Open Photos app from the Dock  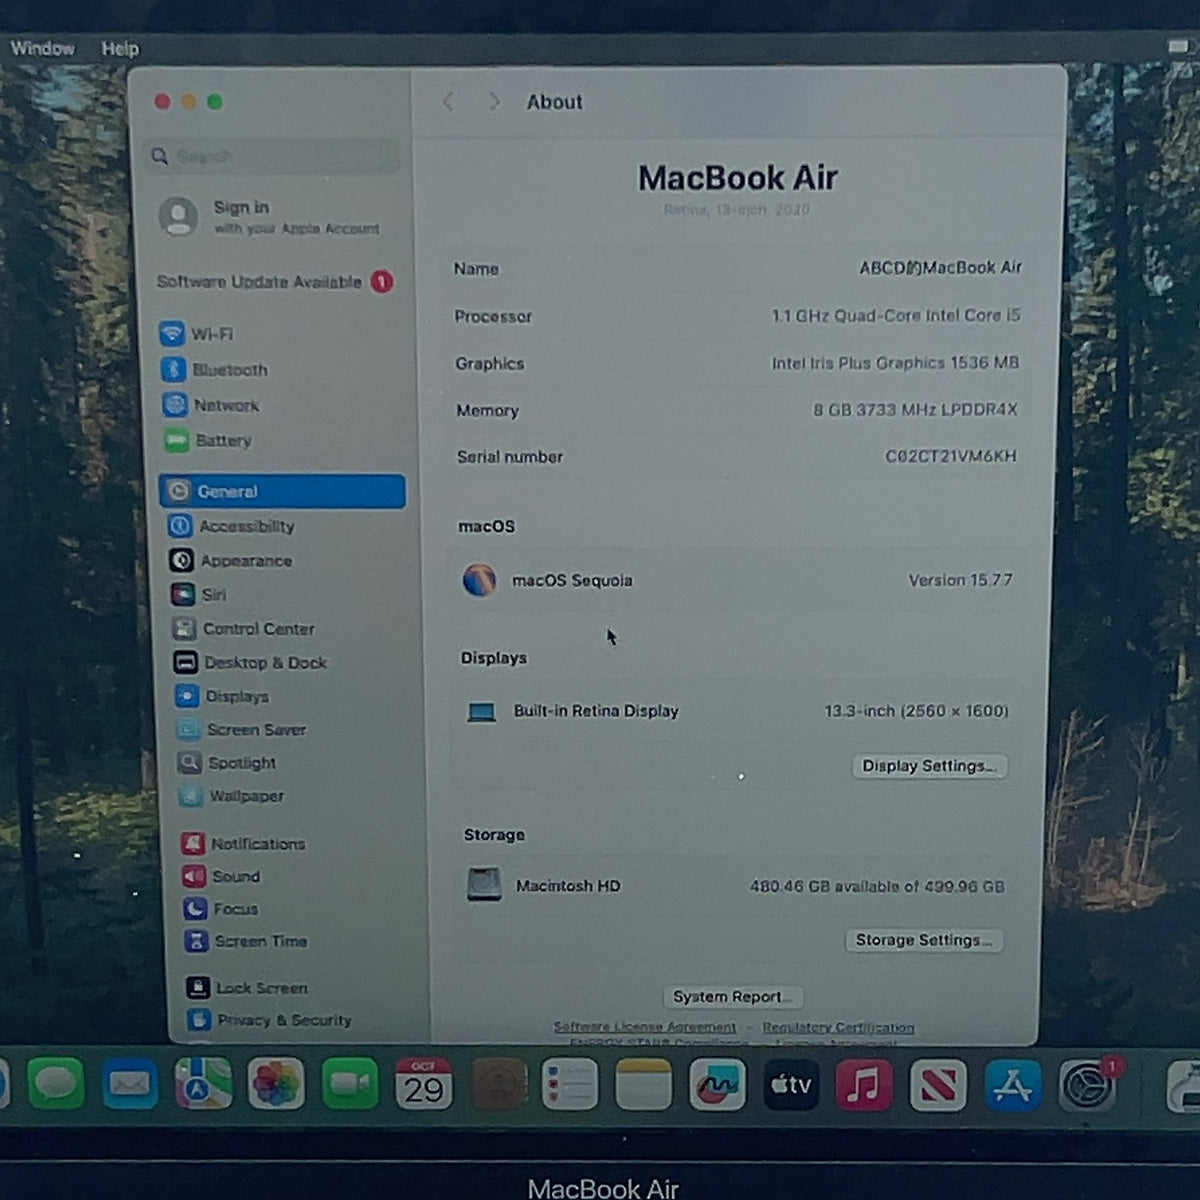pos(276,1085)
